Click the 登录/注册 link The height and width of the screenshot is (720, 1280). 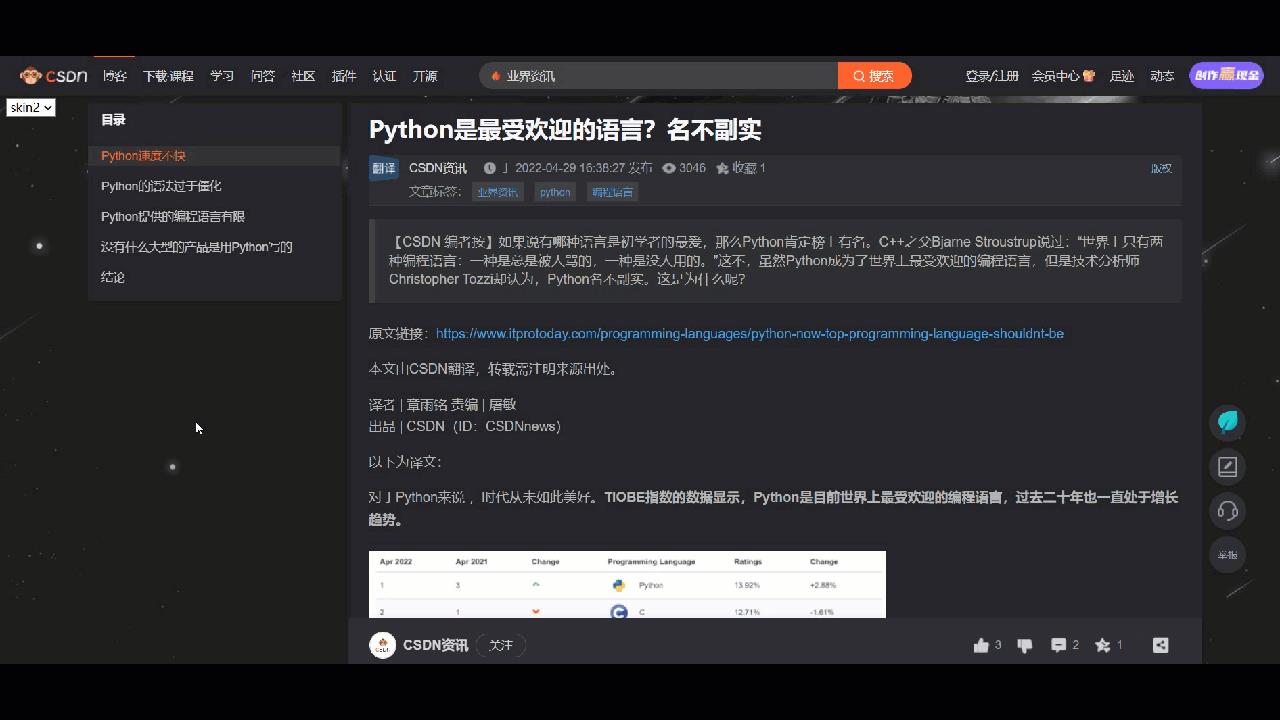(x=992, y=76)
